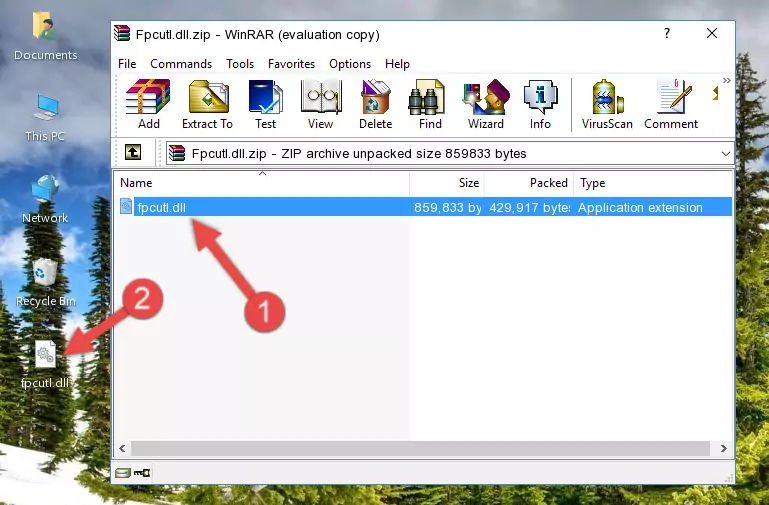Open the Commands menu
The image size is (769, 505).
[181, 64]
